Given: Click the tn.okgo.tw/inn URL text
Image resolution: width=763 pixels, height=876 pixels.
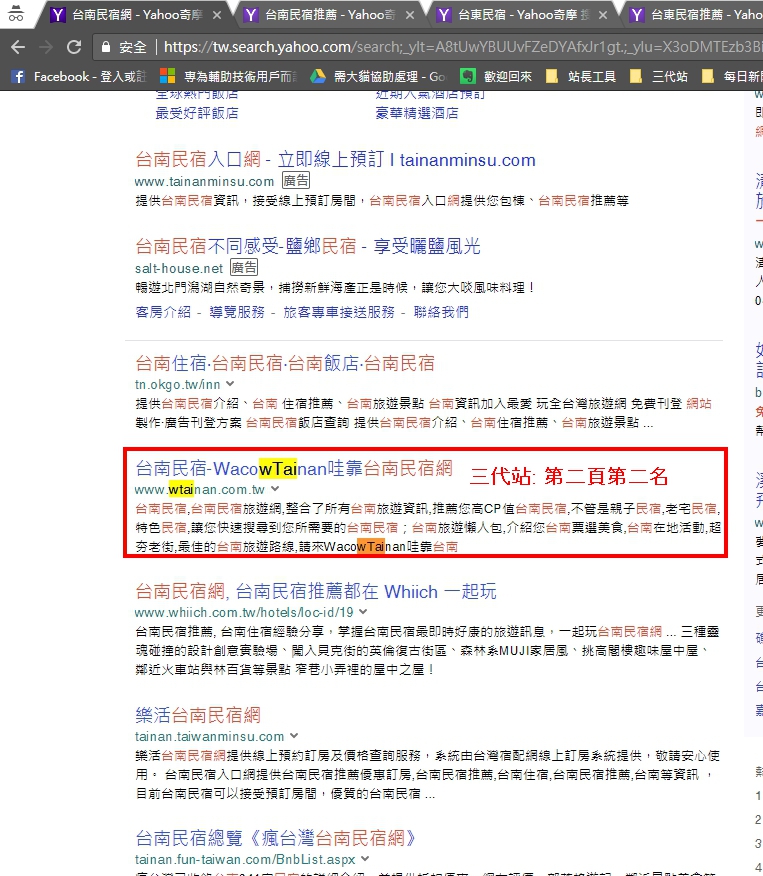Looking at the screenshot, I should coord(178,384).
